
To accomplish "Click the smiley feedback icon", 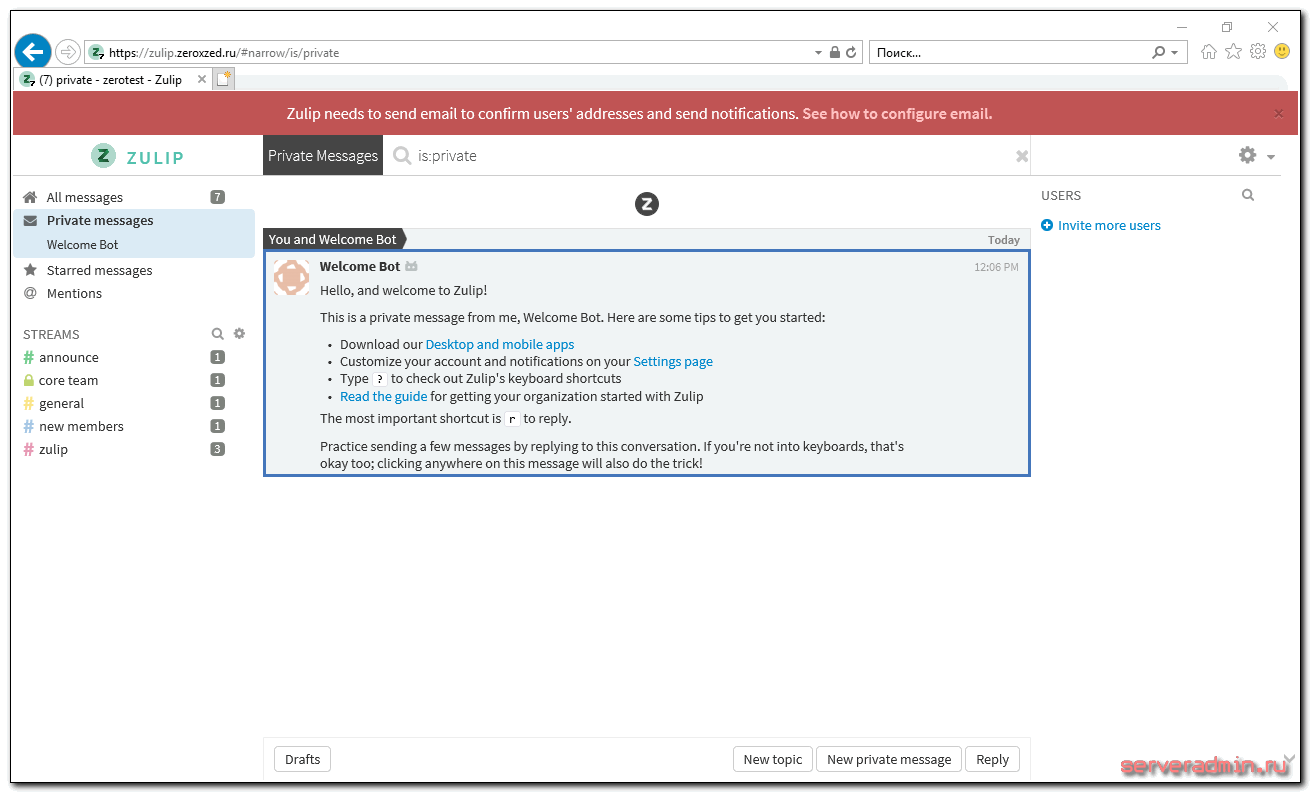I will coord(1282,52).
